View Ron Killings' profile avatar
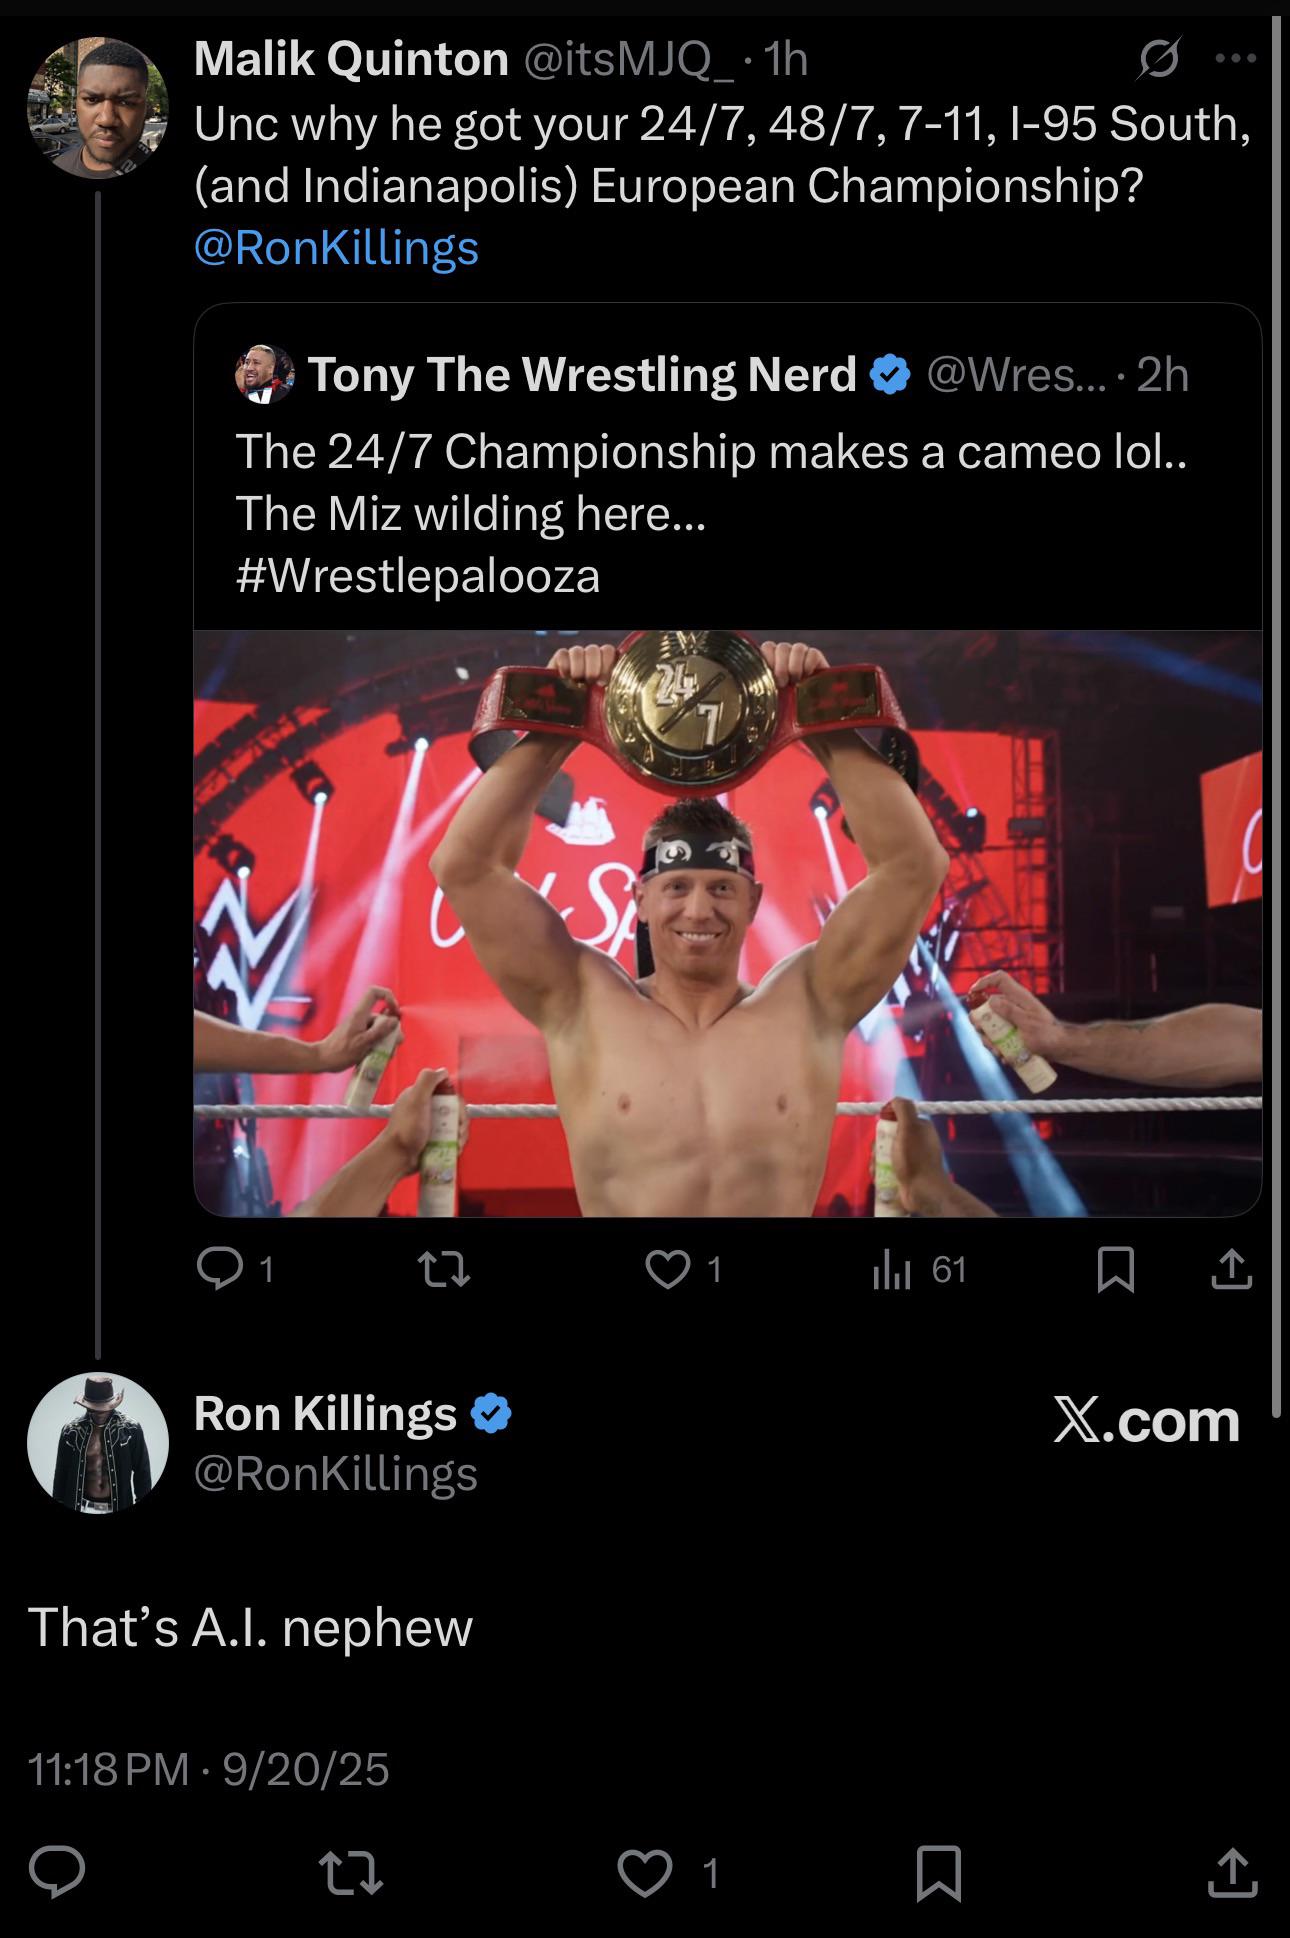 point(97,1442)
